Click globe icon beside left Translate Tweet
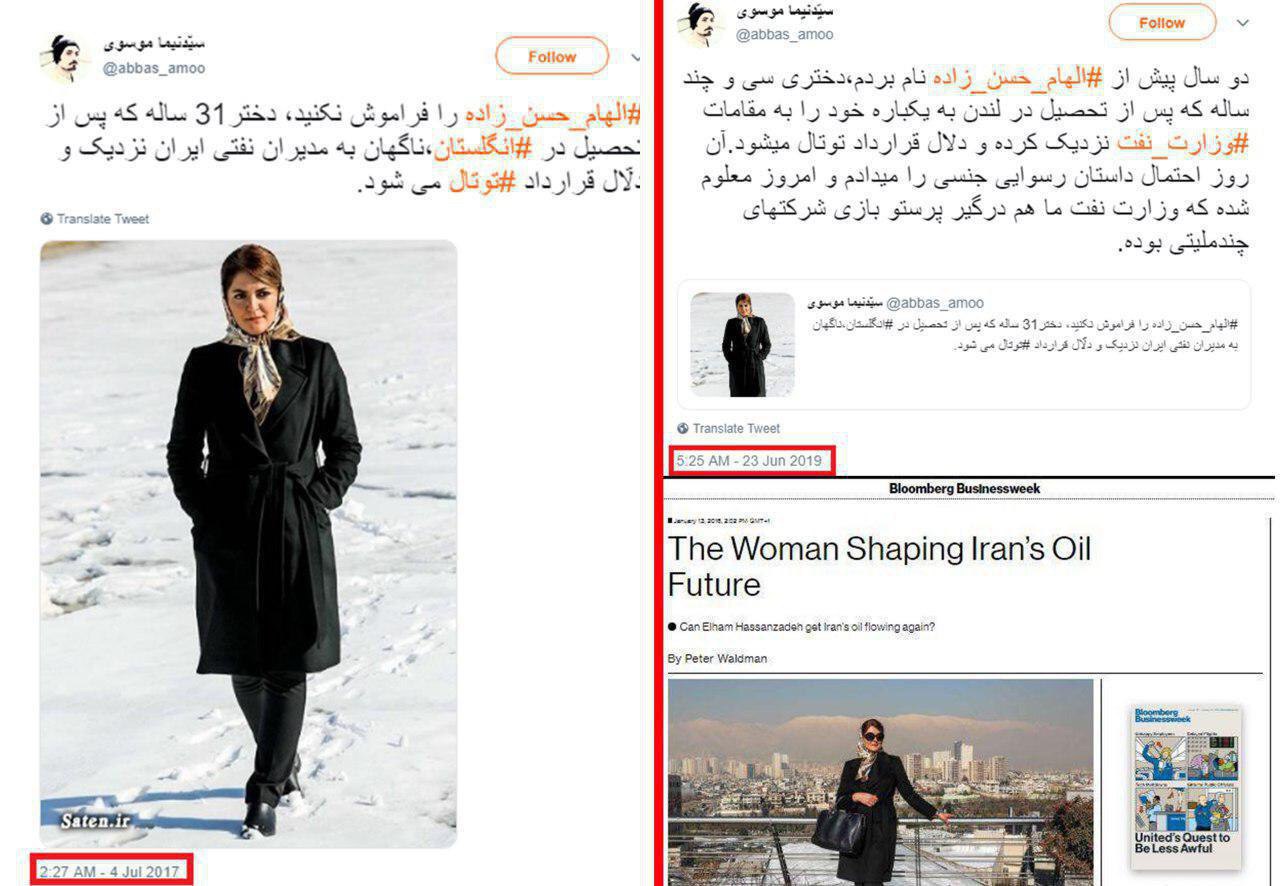Image resolution: width=1280 pixels, height=886 pixels. click(x=46, y=219)
